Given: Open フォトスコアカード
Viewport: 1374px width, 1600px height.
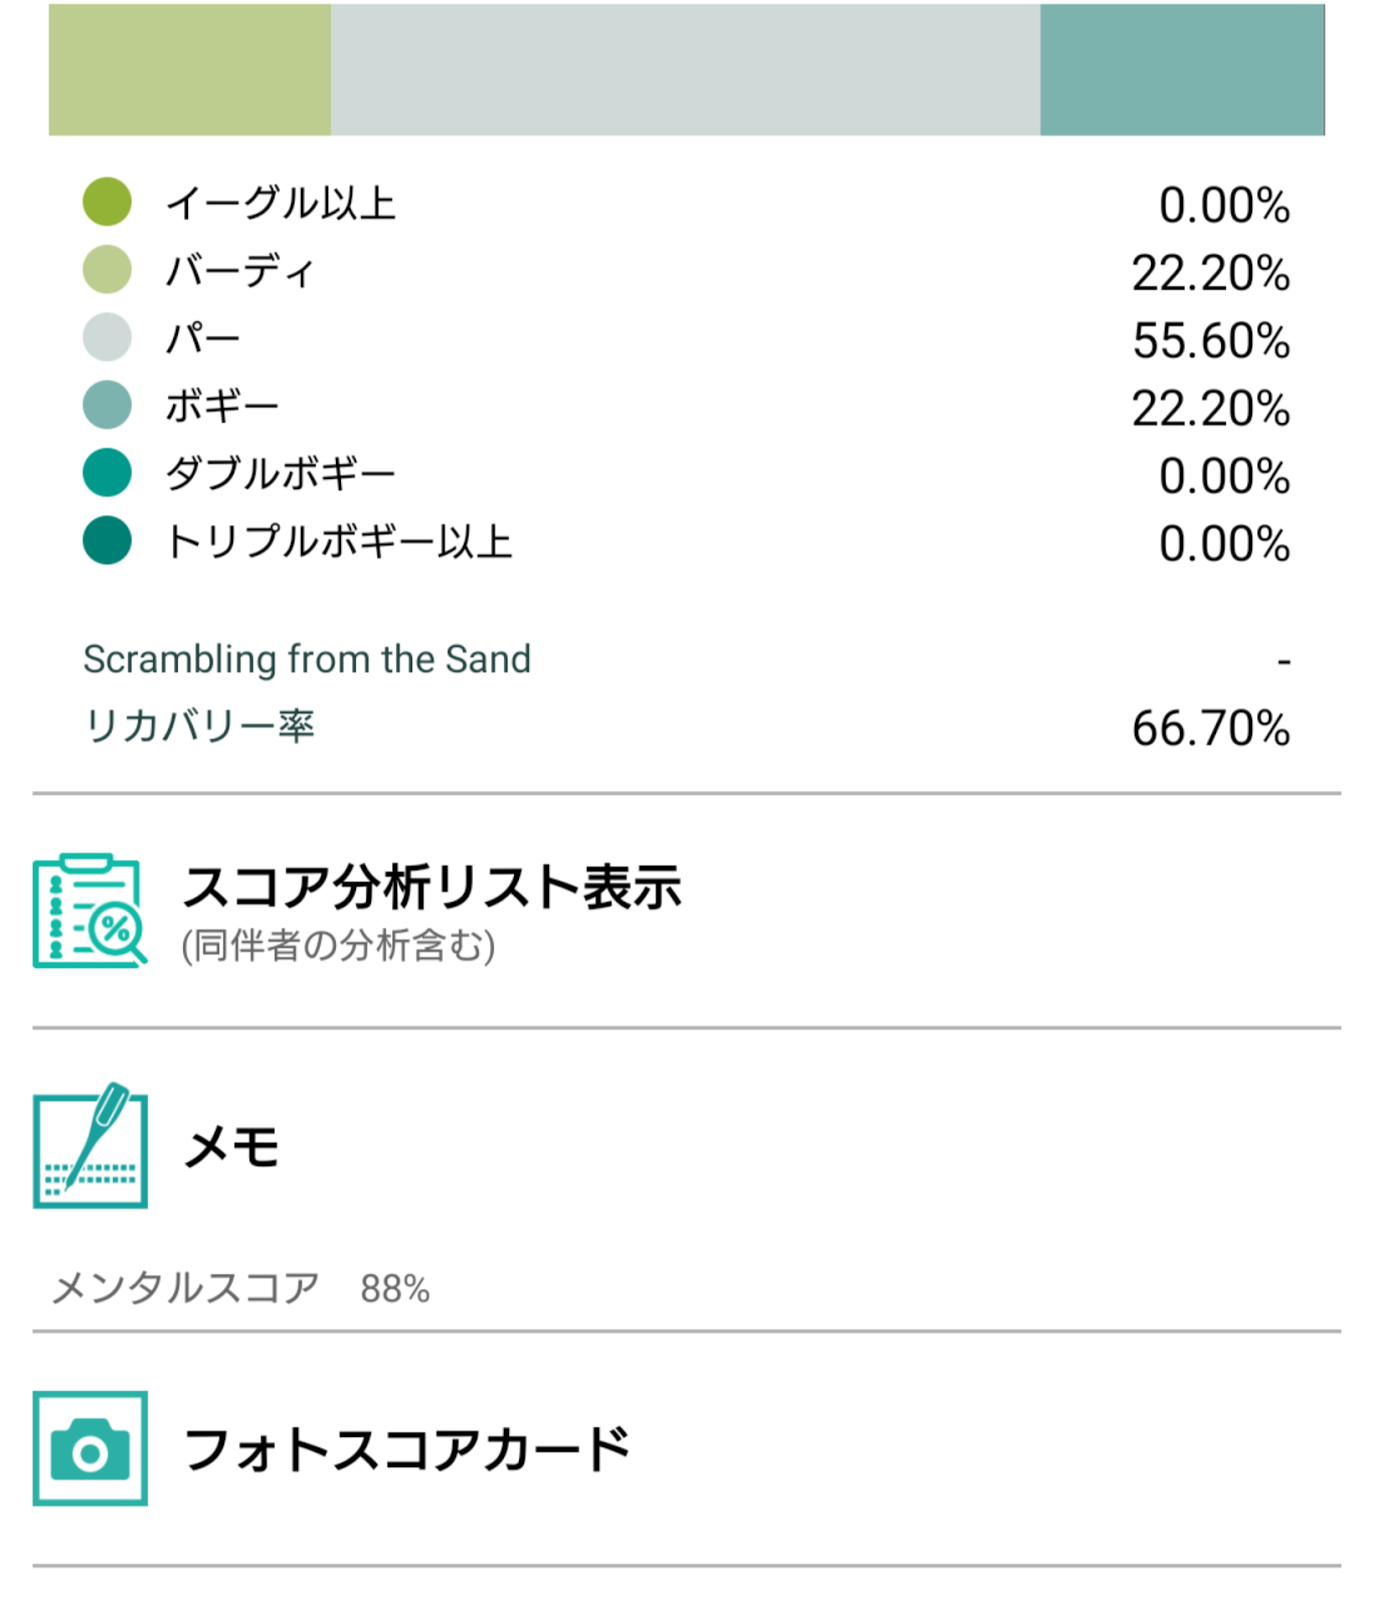Looking at the screenshot, I should (686, 1448).
